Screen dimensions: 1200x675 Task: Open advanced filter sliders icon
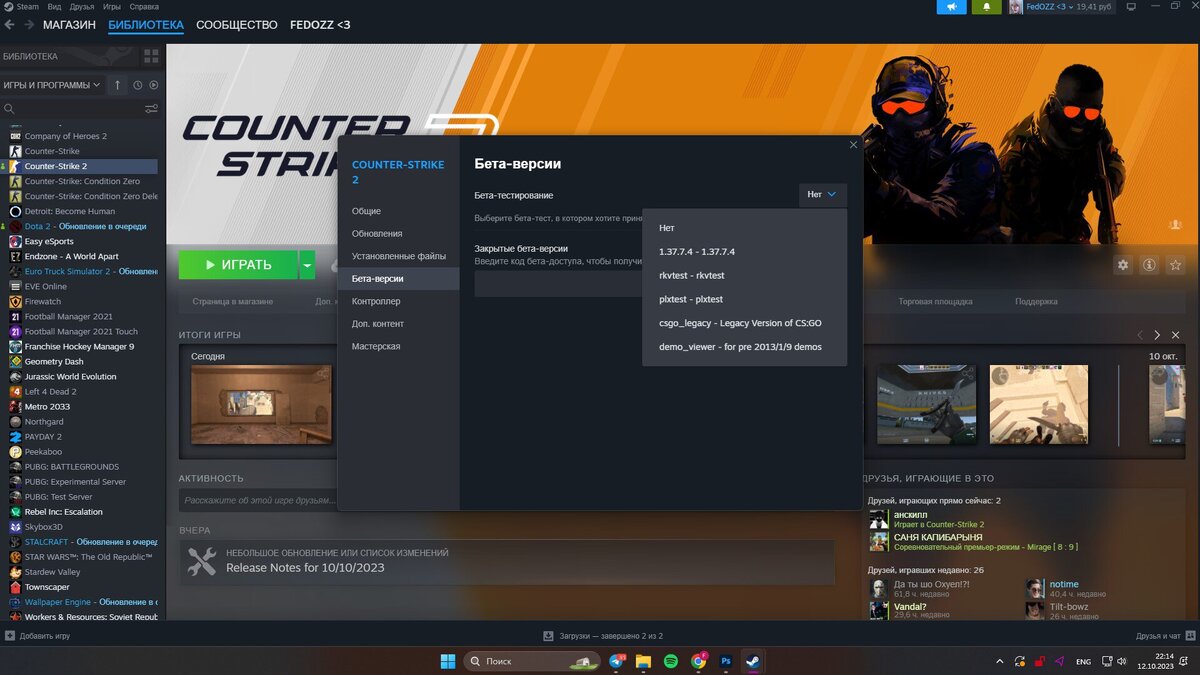click(x=151, y=108)
